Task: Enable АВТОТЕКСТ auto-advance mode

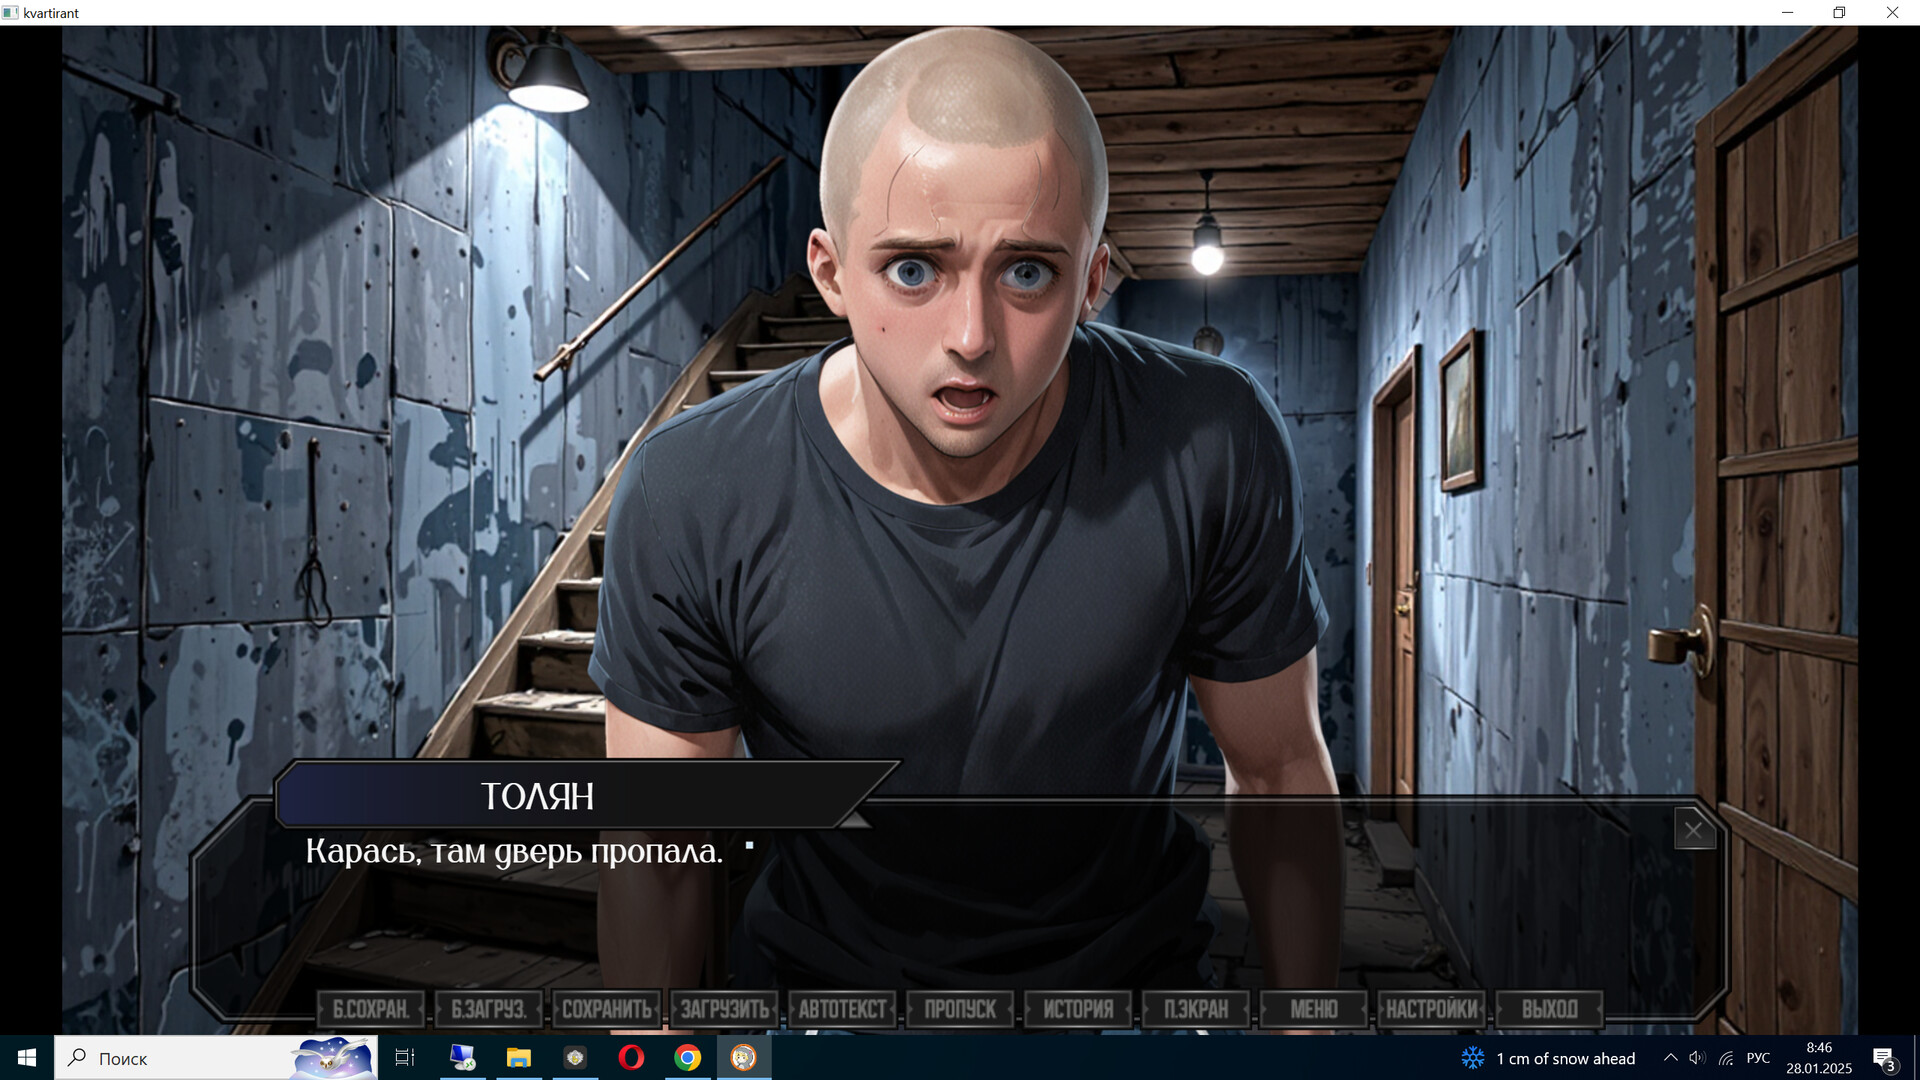Action: click(x=843, y=1008)
